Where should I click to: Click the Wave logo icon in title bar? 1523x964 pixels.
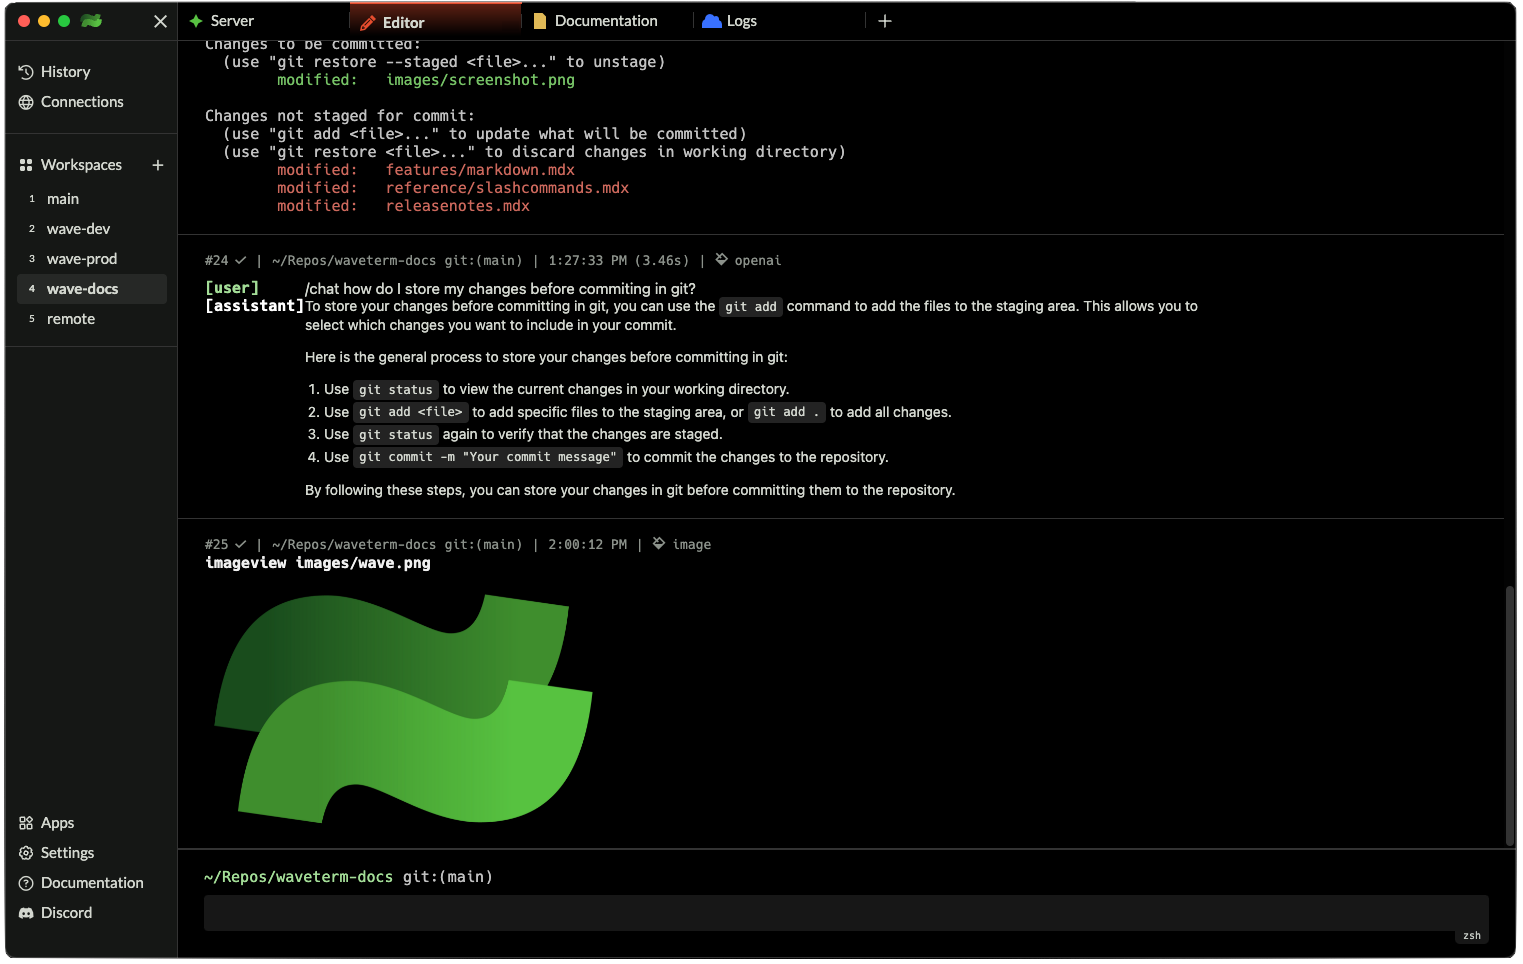point(91,21)
